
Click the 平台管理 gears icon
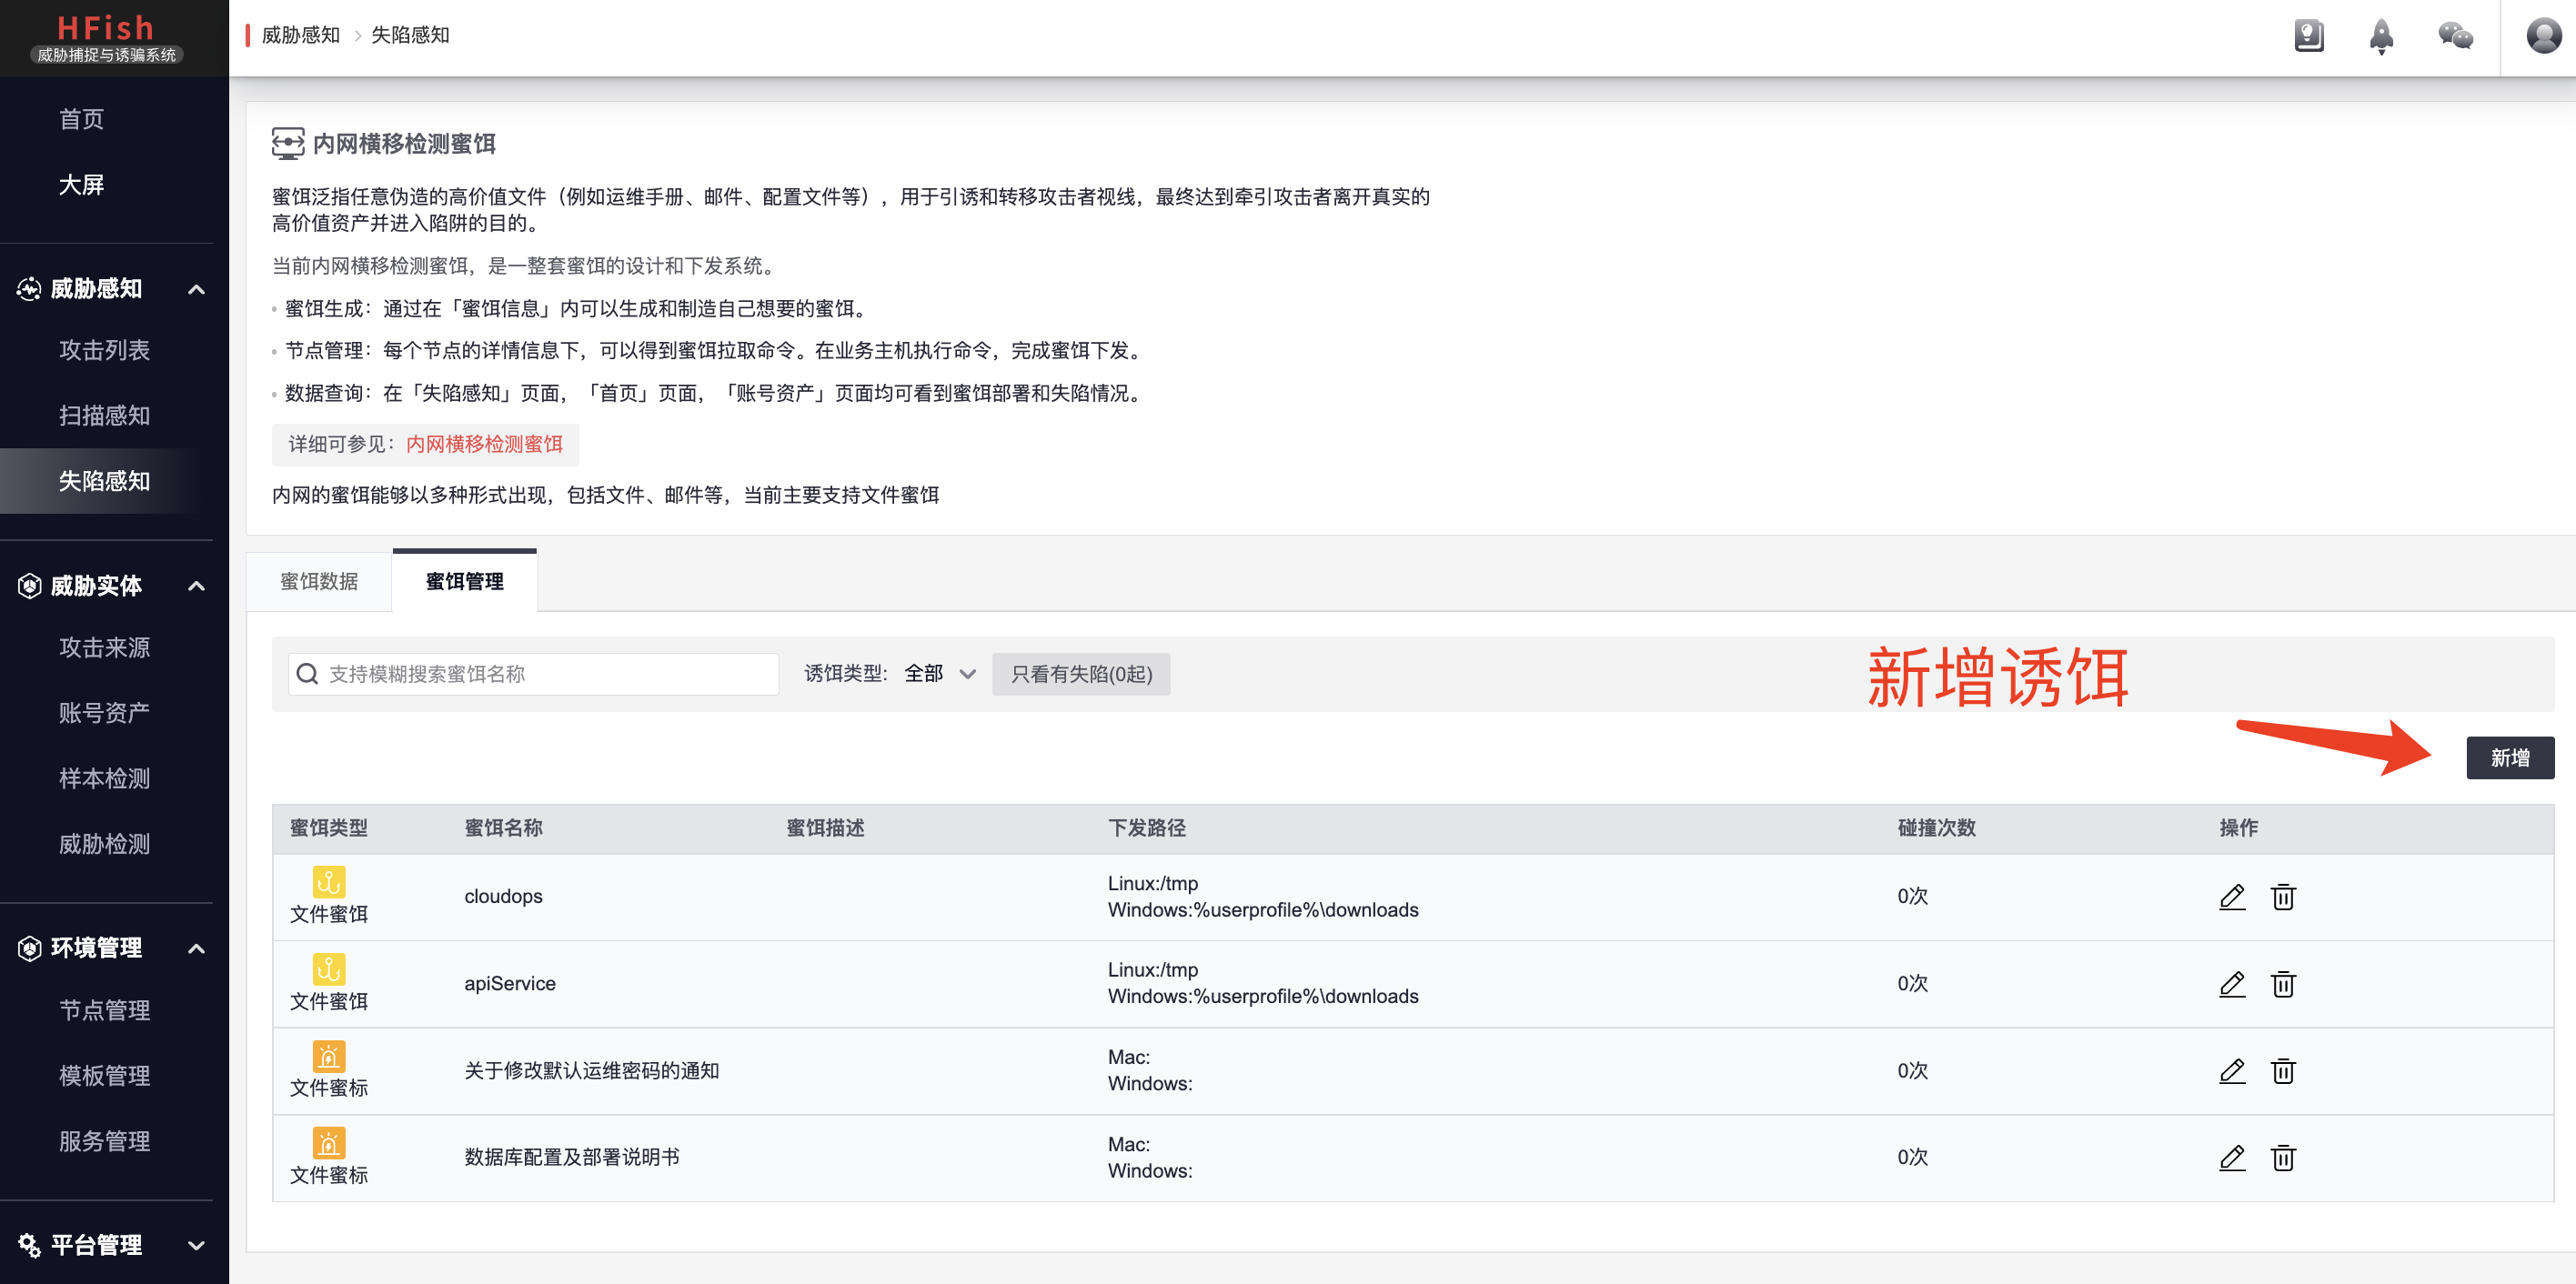click(29, 1245)
